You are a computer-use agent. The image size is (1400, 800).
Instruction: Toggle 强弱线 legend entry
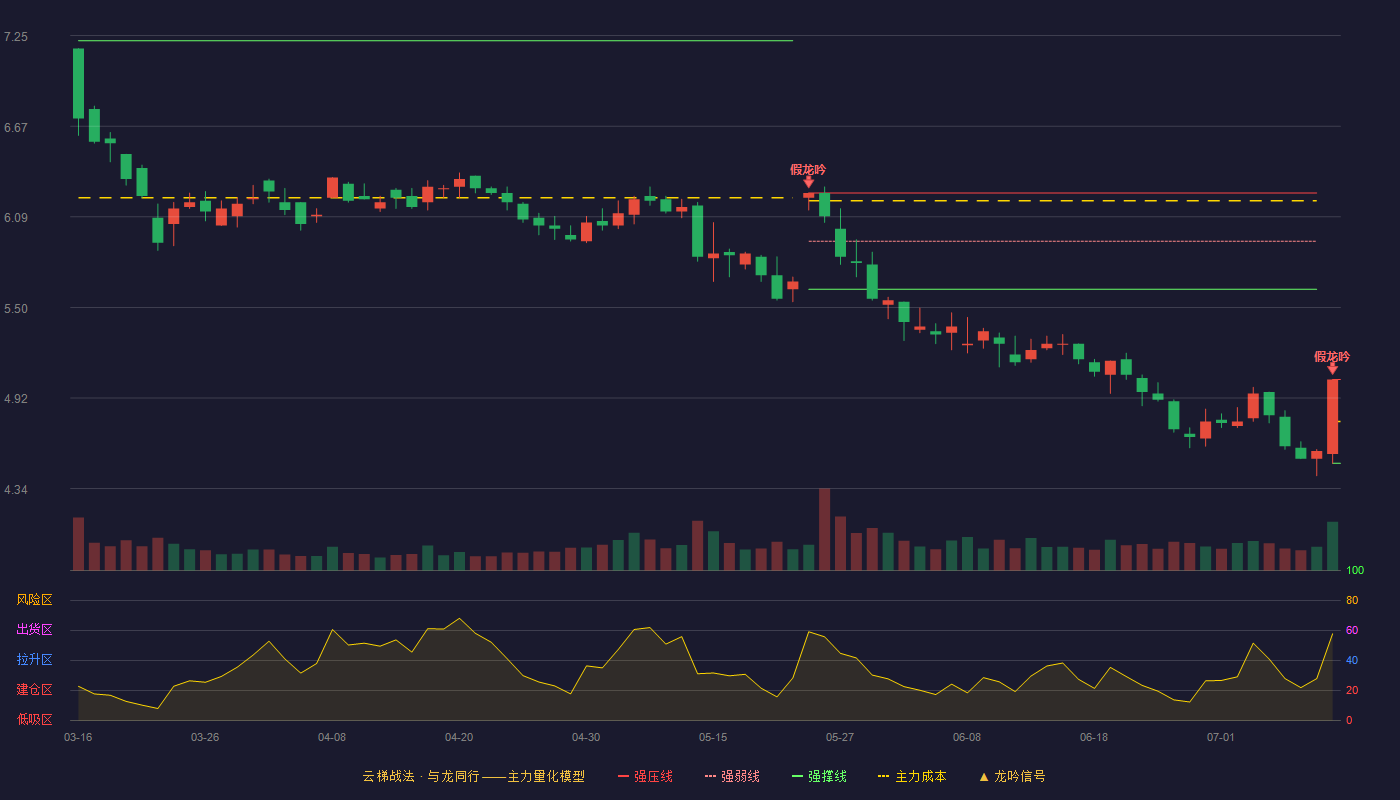coord(732,776)
